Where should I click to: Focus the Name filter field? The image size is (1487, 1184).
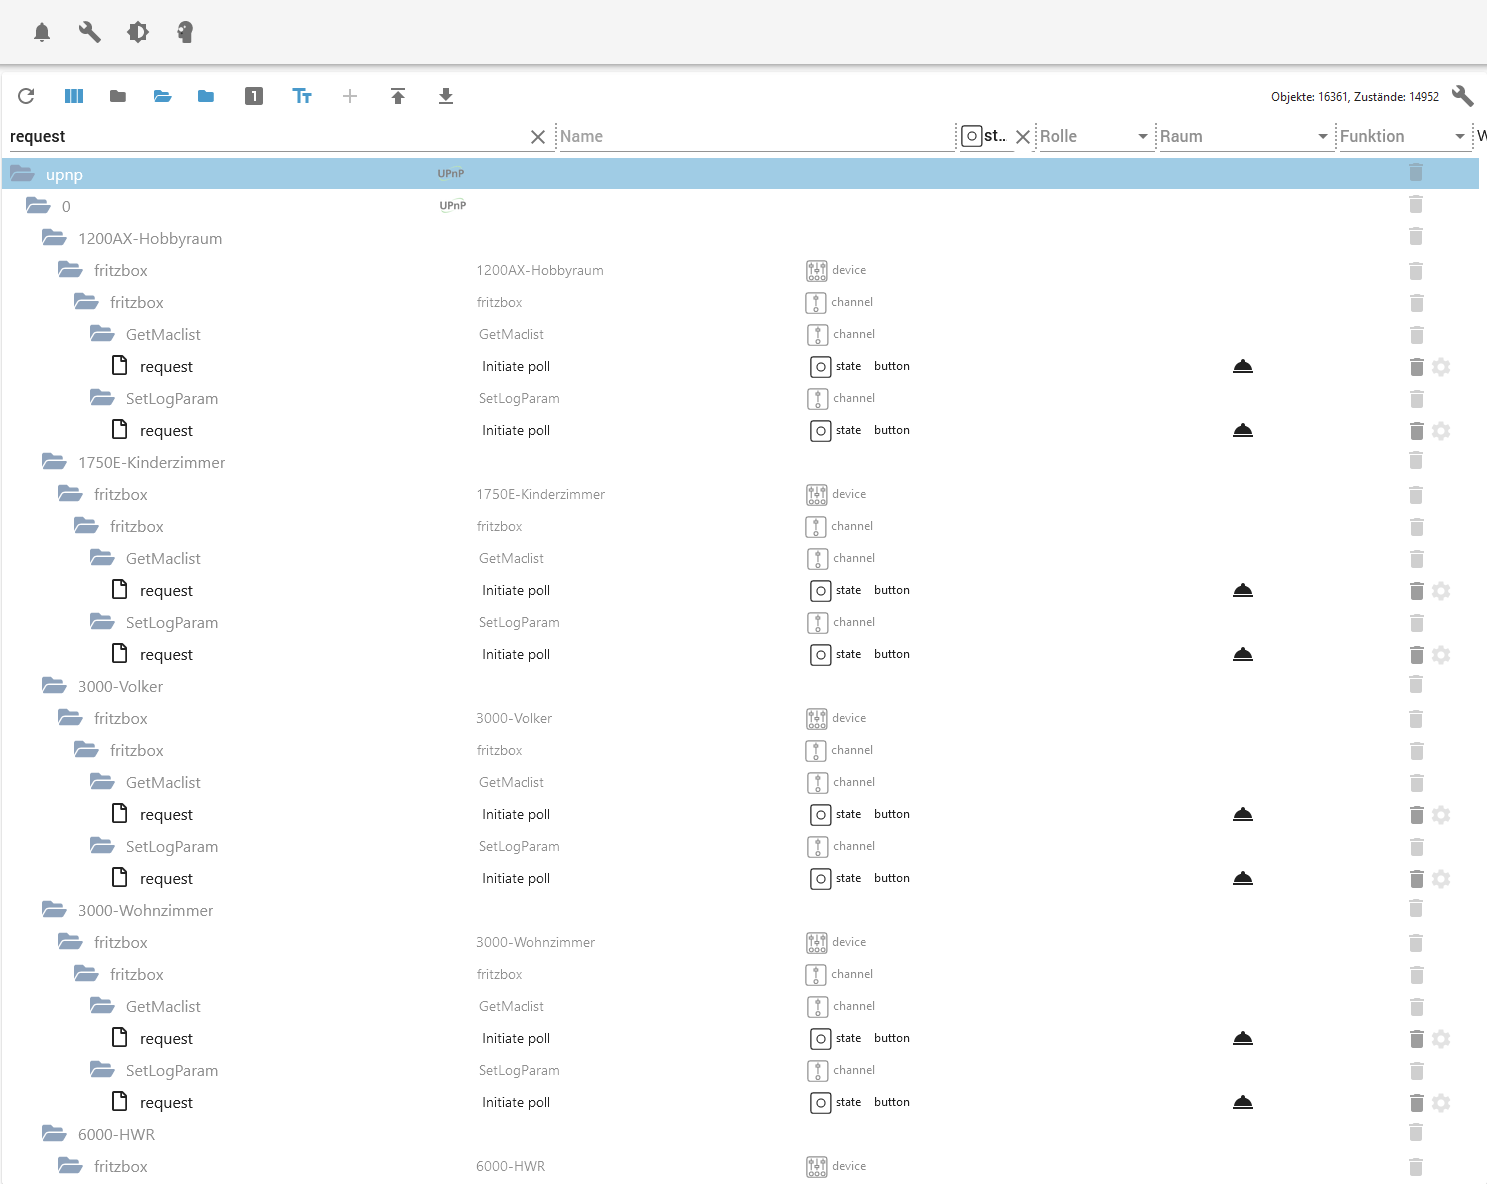pos(756,137)
